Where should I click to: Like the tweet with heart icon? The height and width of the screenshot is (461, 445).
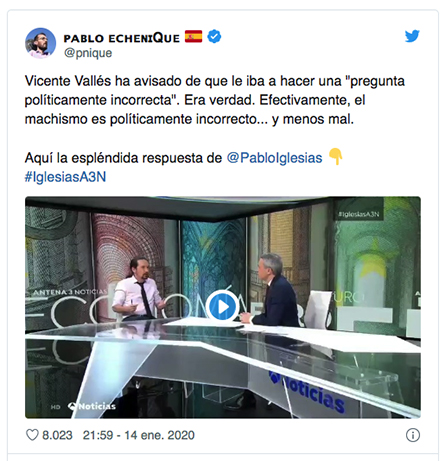pyautogui.click(x=32, y=435)
